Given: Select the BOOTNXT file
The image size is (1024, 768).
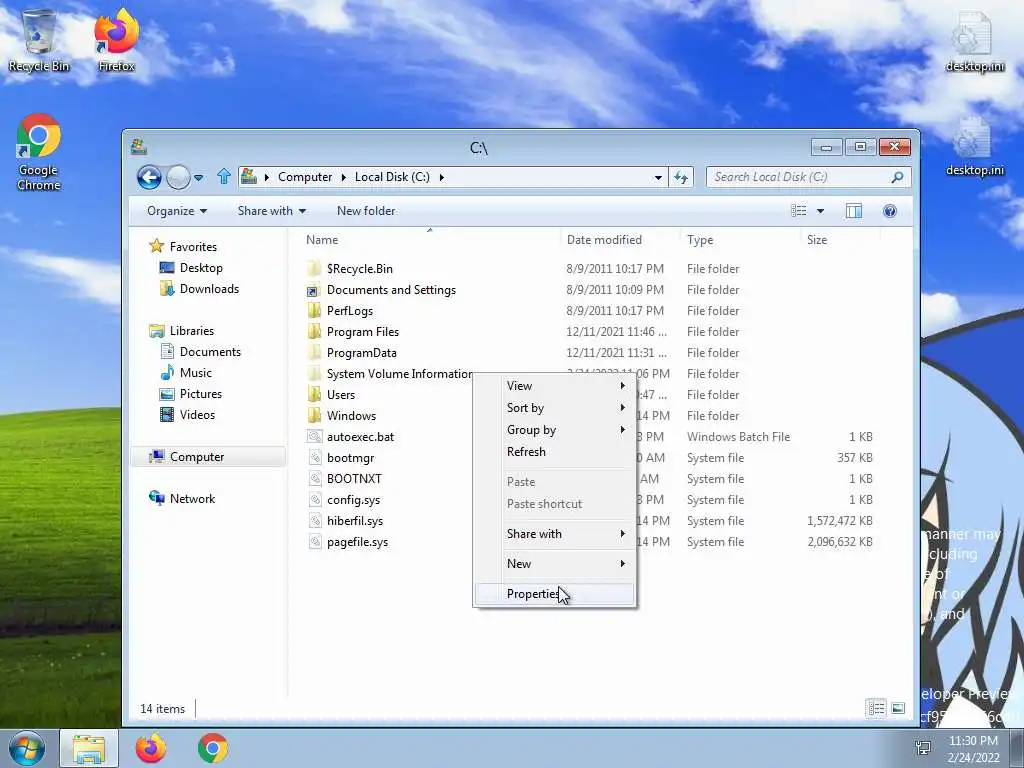Looking at the screenshot, I should [345, 479].
